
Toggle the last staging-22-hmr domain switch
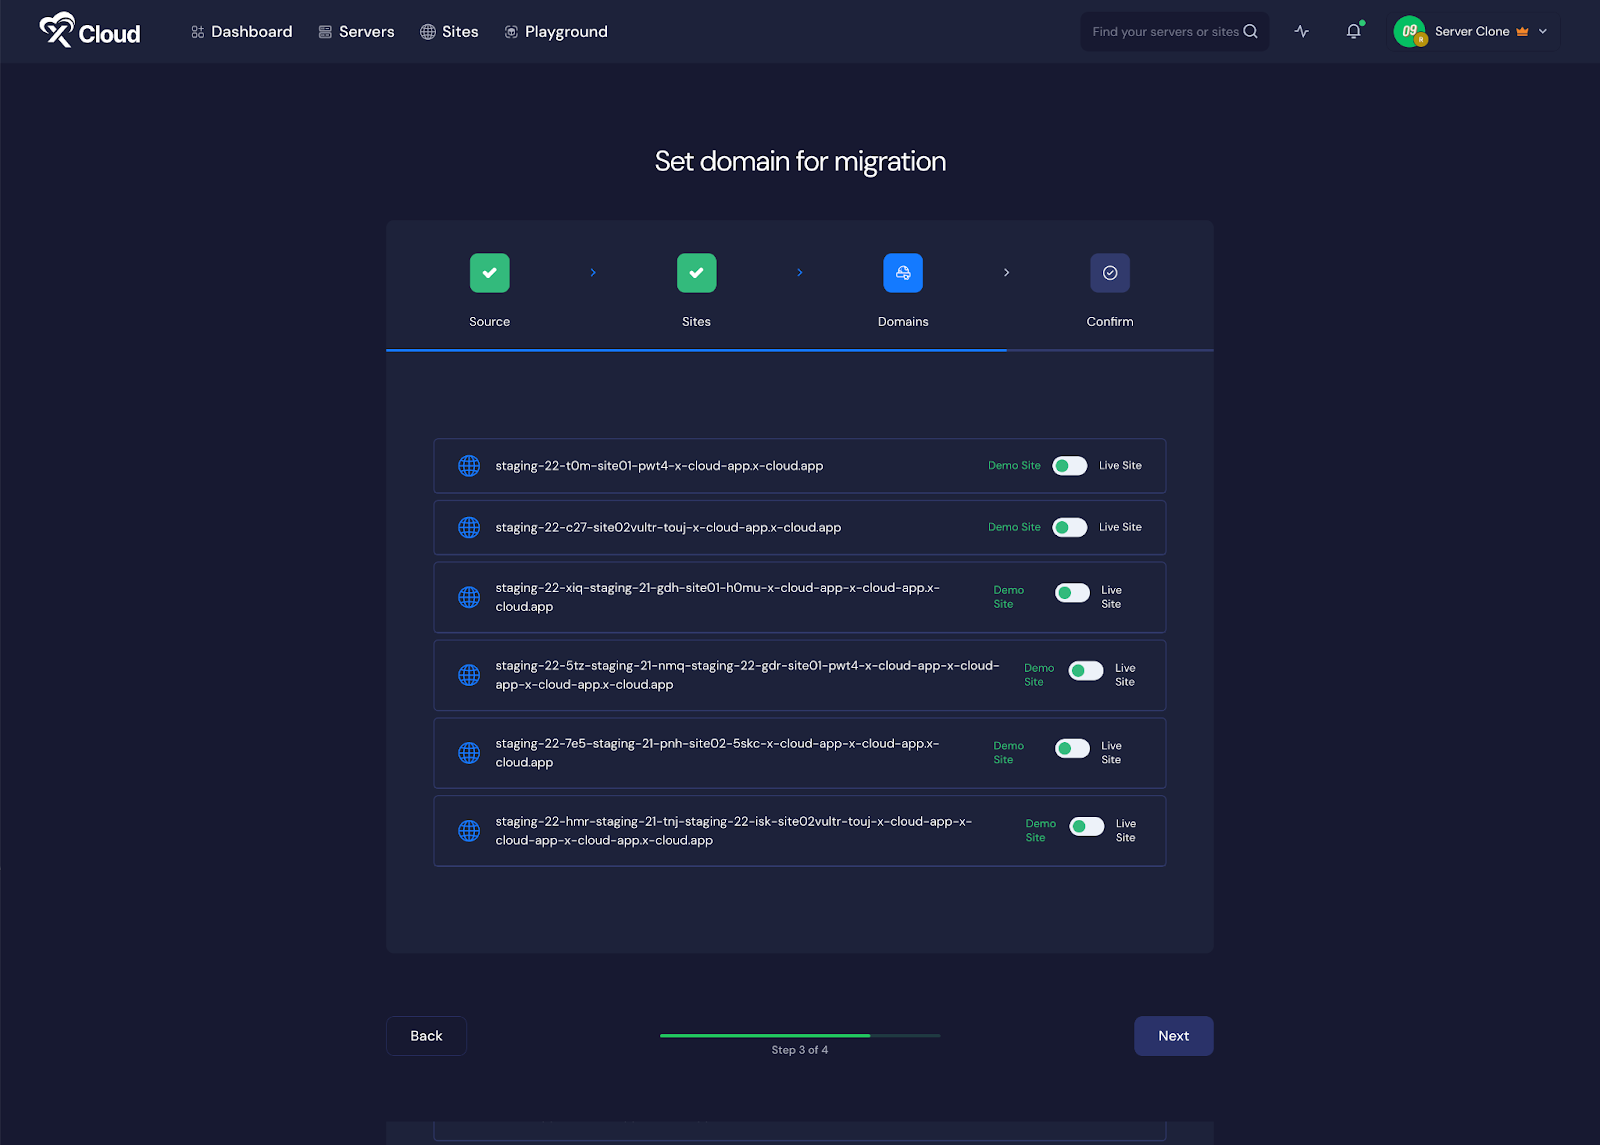point(1084,826)
